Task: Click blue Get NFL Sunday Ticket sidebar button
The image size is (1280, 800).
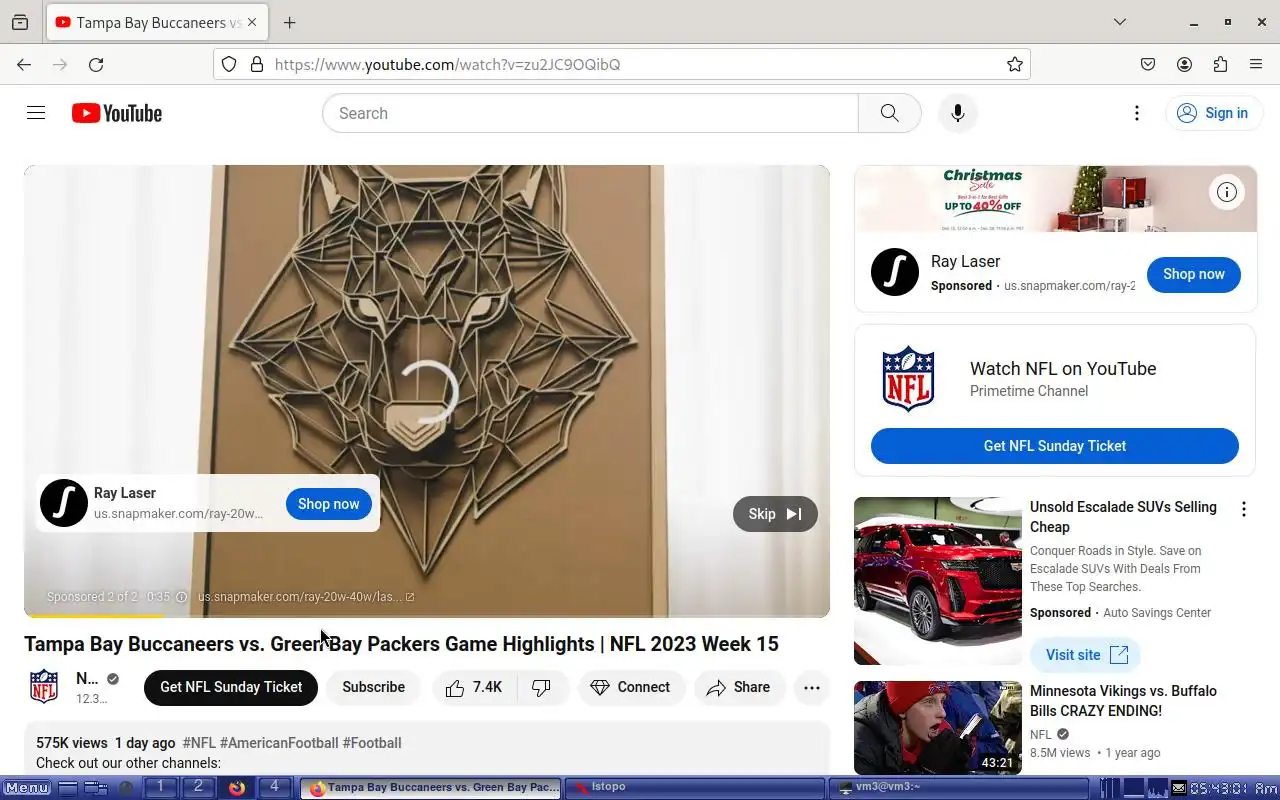Action: (x=1055, y=446)
